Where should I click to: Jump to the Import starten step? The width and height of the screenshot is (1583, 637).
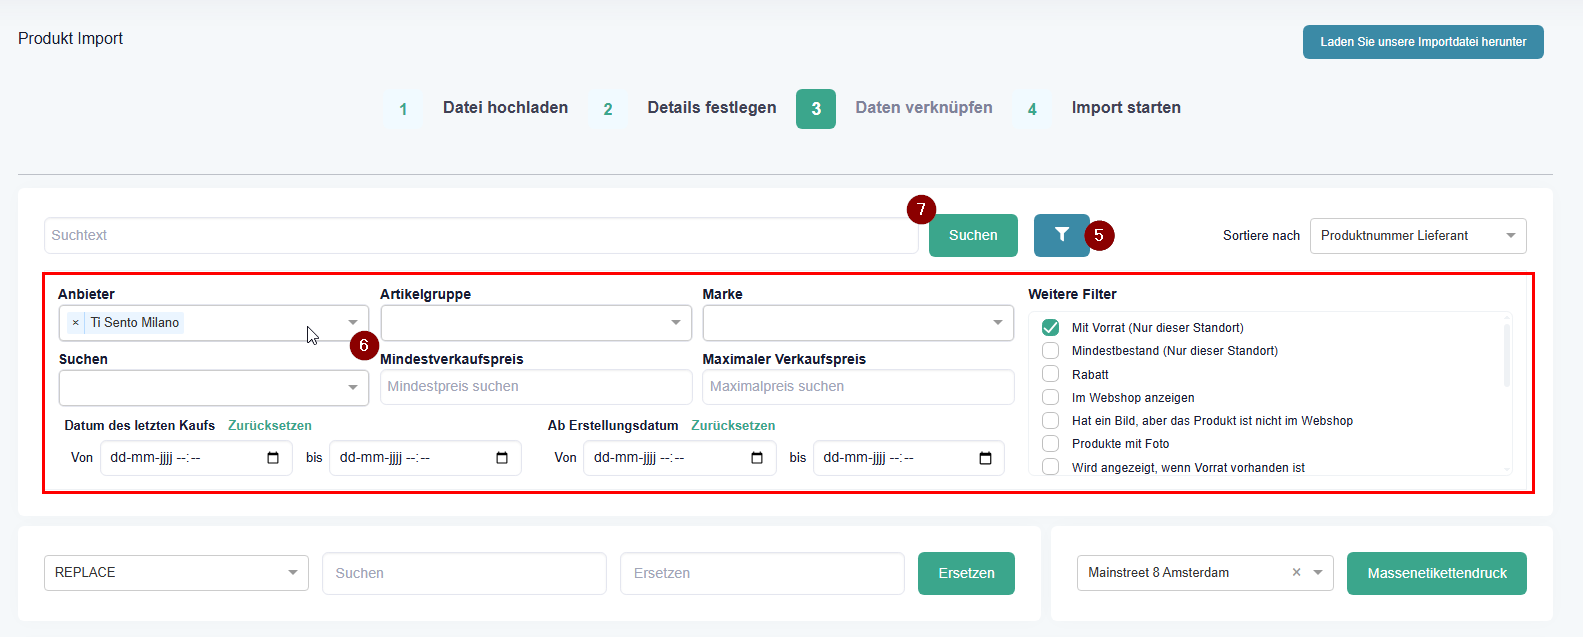[x=1125, y=108]
